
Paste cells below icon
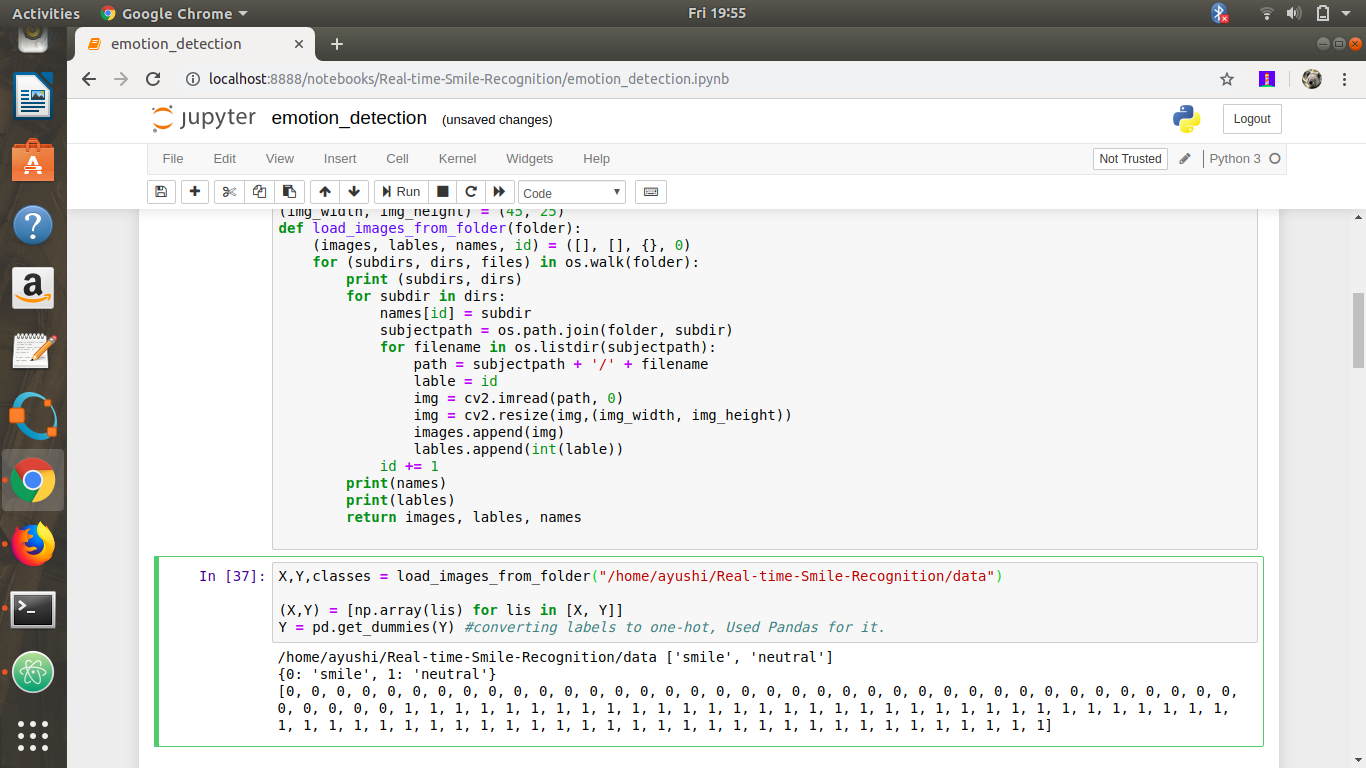tap(289, 192)
